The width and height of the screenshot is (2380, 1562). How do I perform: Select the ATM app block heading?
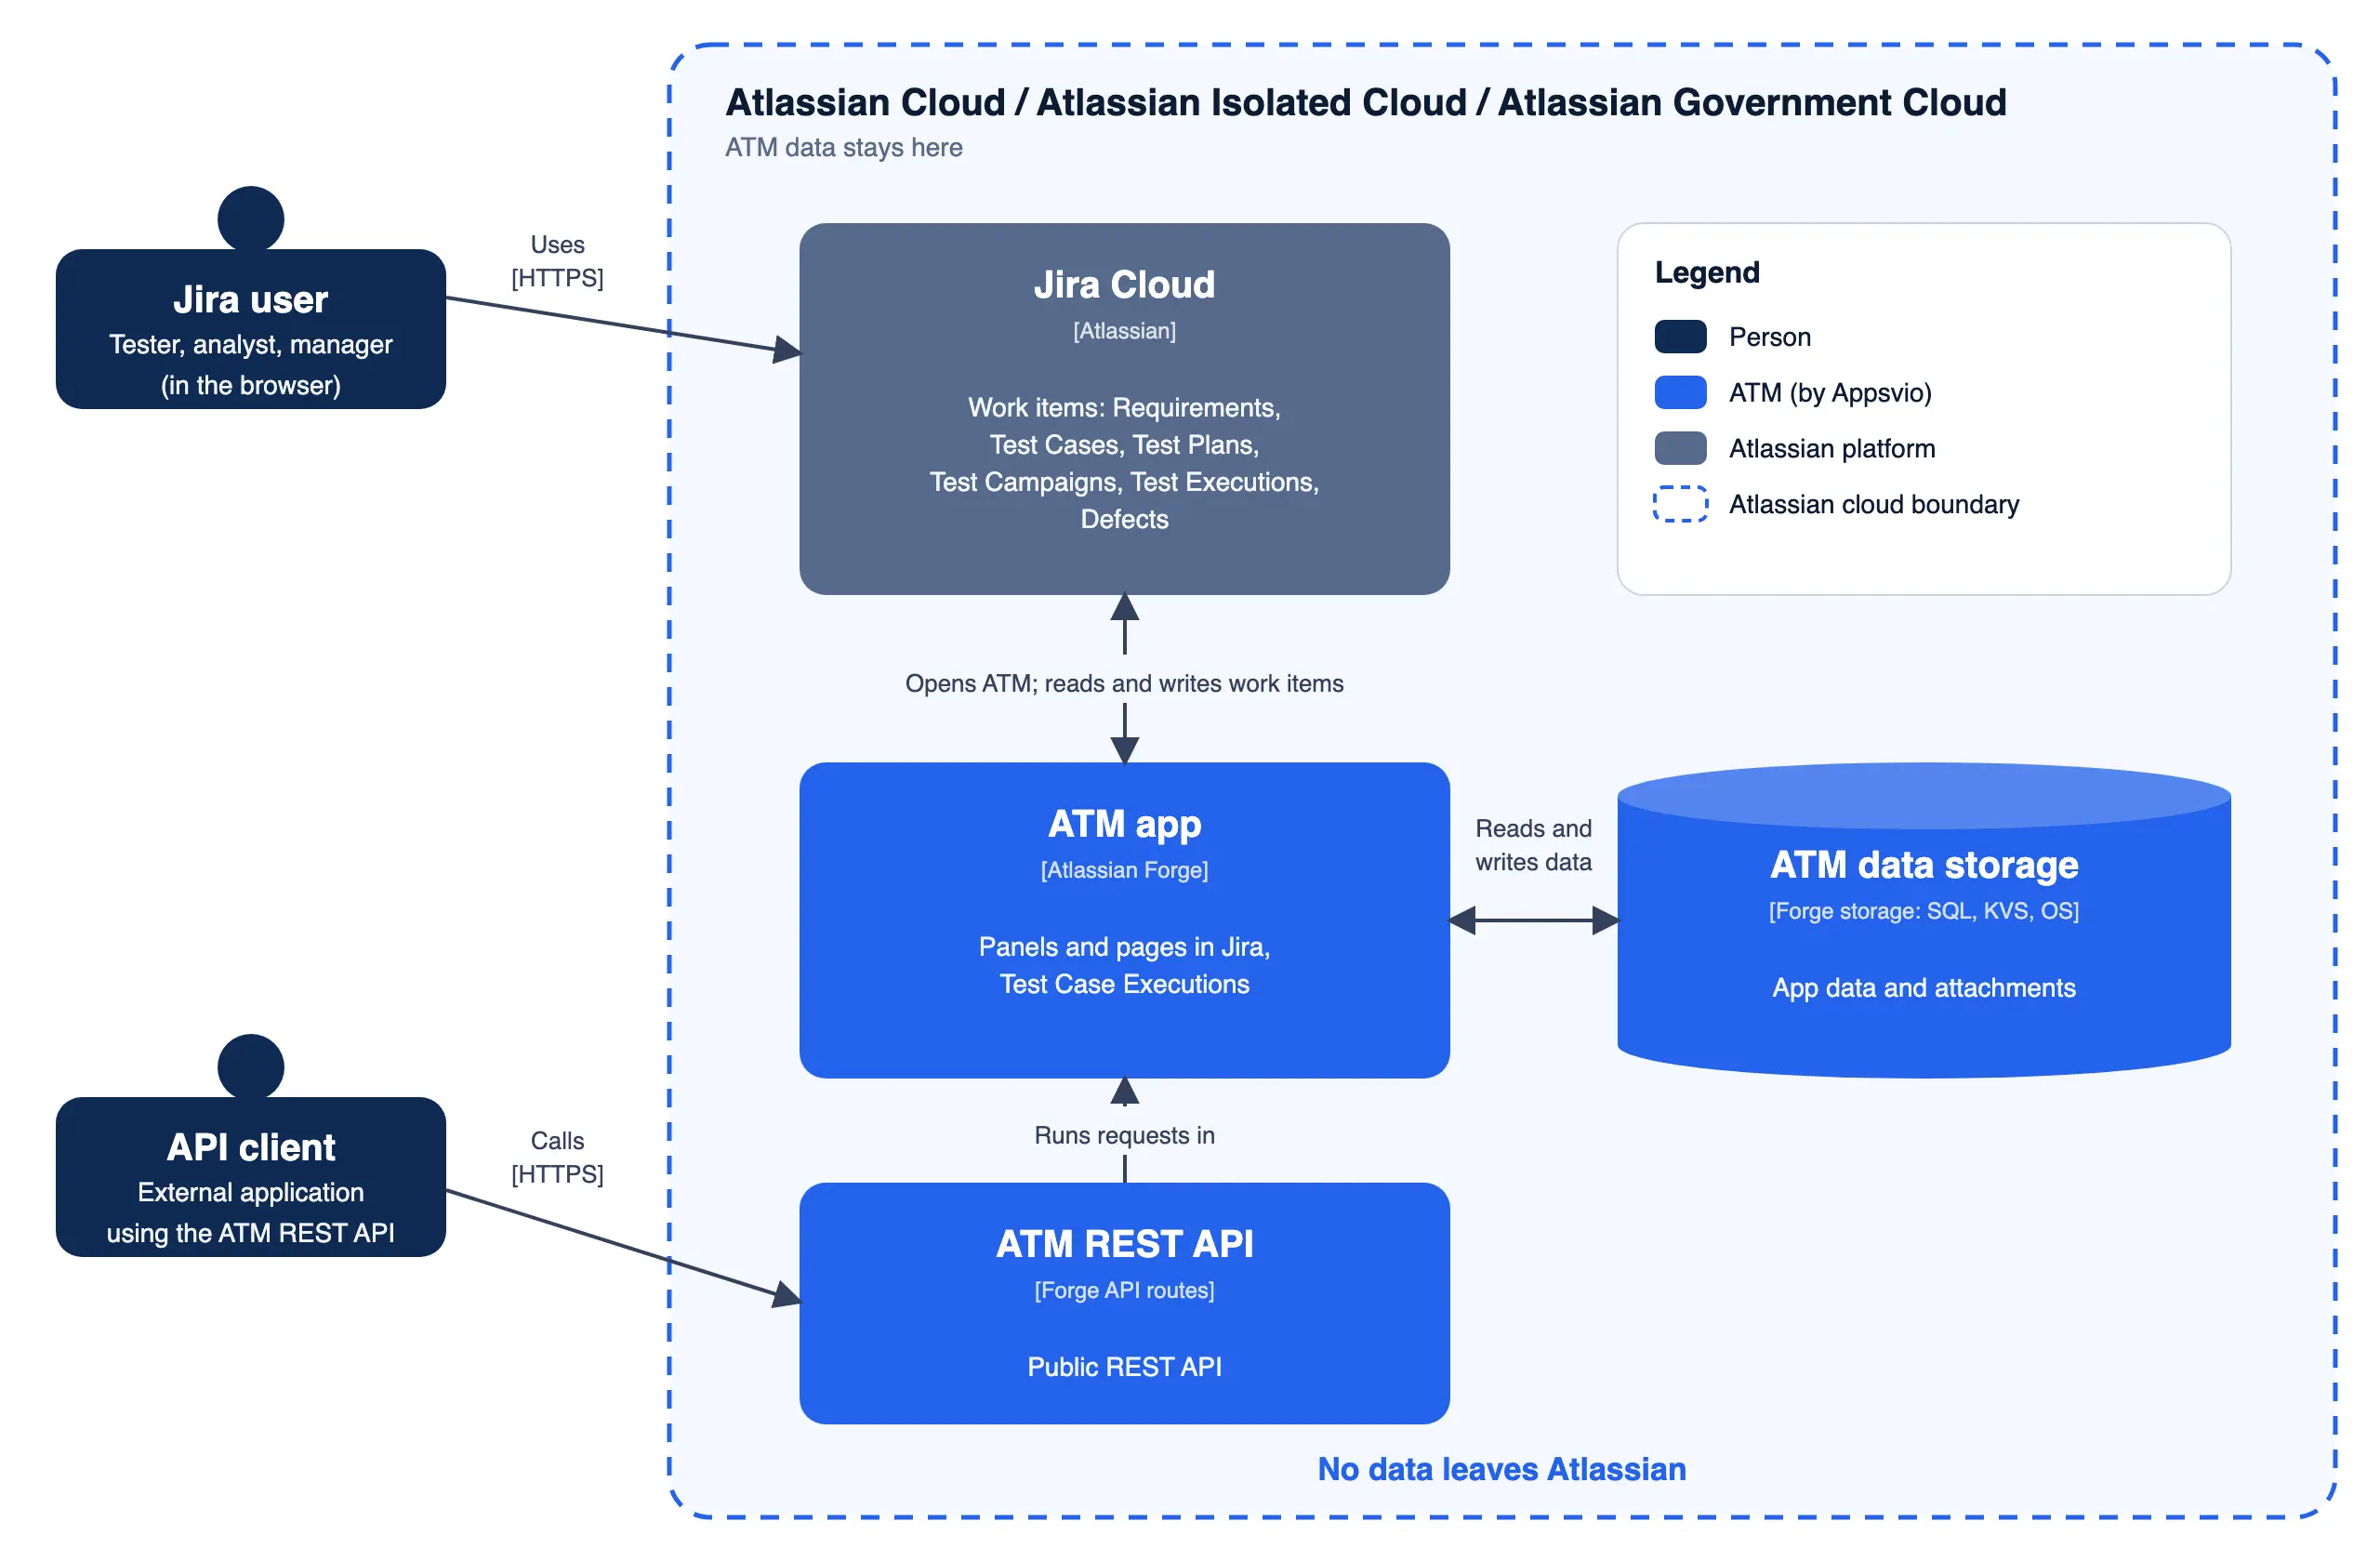click(1124, 825)
